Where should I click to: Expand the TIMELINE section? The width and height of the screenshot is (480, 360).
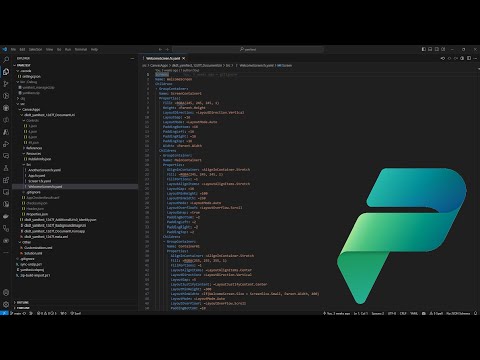[x=22, y=308]
